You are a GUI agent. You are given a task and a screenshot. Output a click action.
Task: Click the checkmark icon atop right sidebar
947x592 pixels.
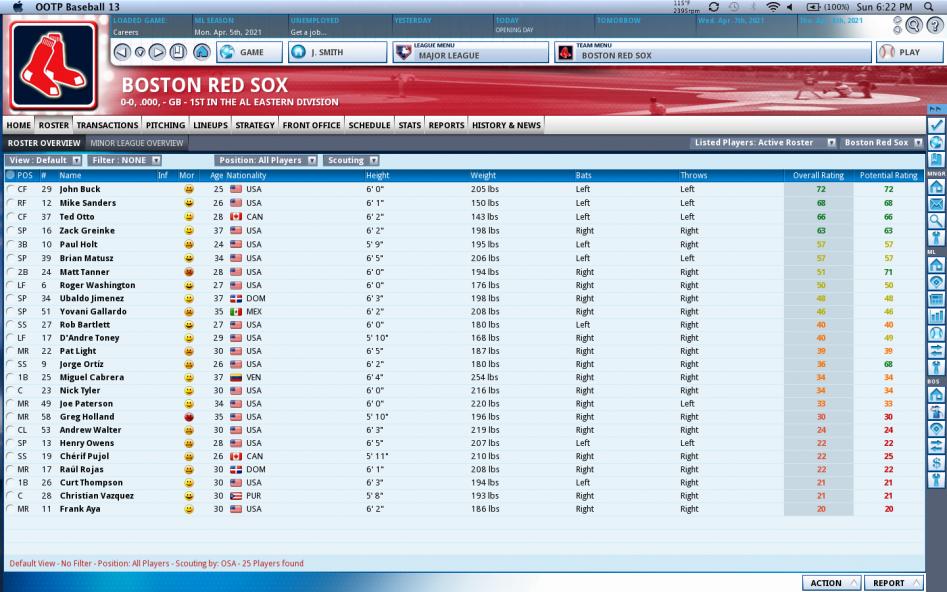tap(936, 125)
